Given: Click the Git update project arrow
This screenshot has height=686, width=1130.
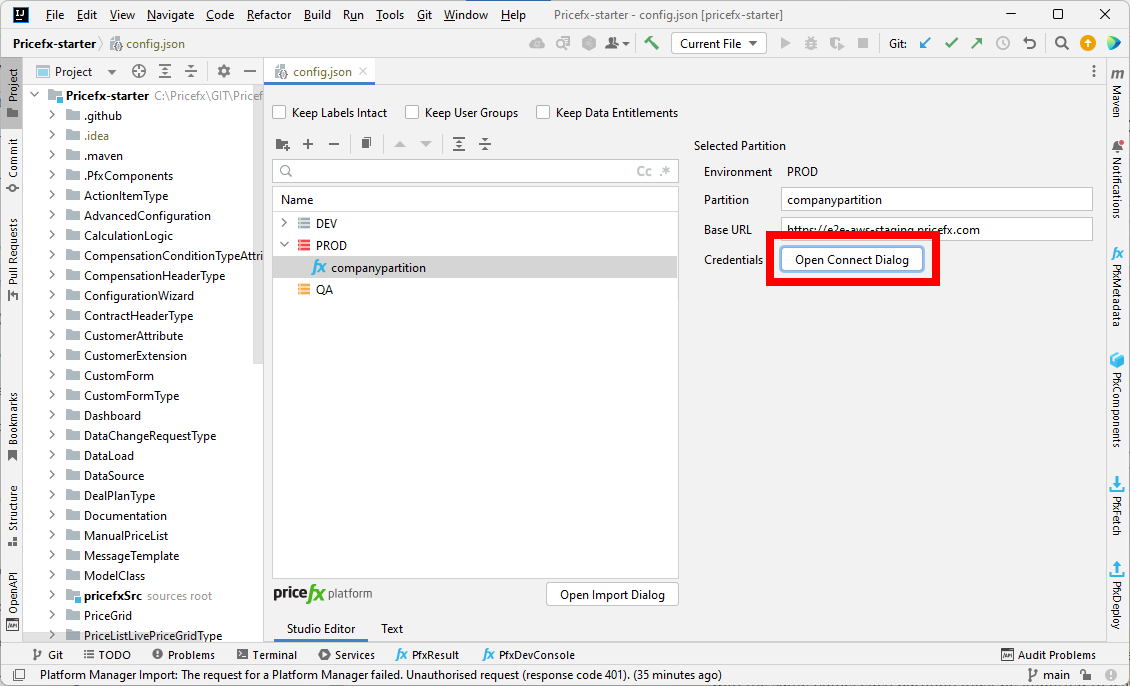Looking at the screenshot, I should click(x=925, y=43).
